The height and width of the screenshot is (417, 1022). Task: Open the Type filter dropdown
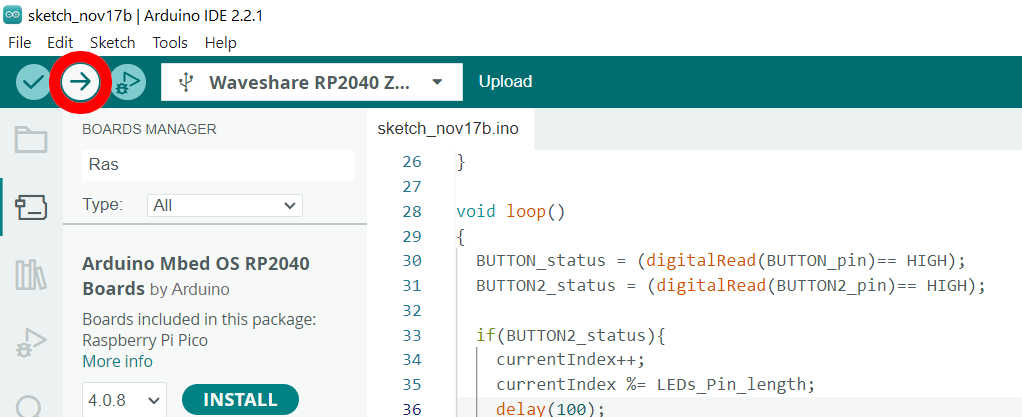tap(224, 205)
